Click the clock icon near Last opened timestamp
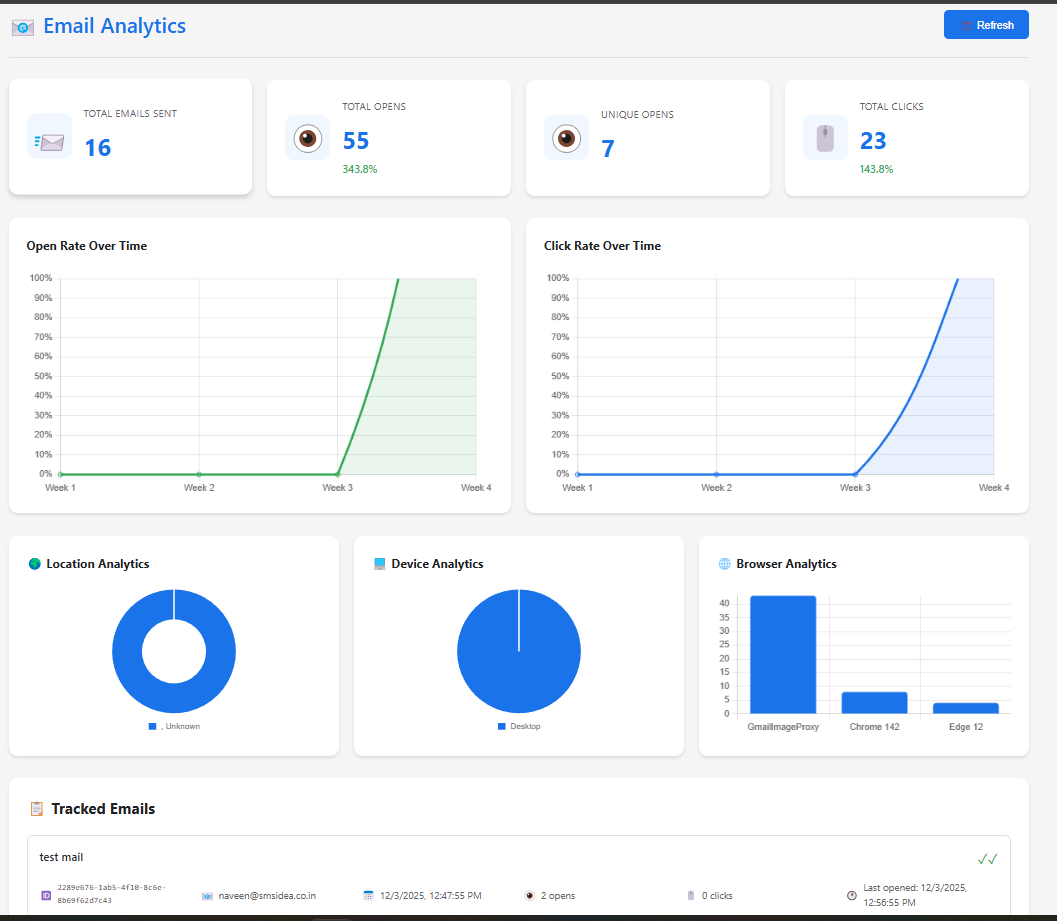Screen dimensions: 1057x921 click(852, 895)
